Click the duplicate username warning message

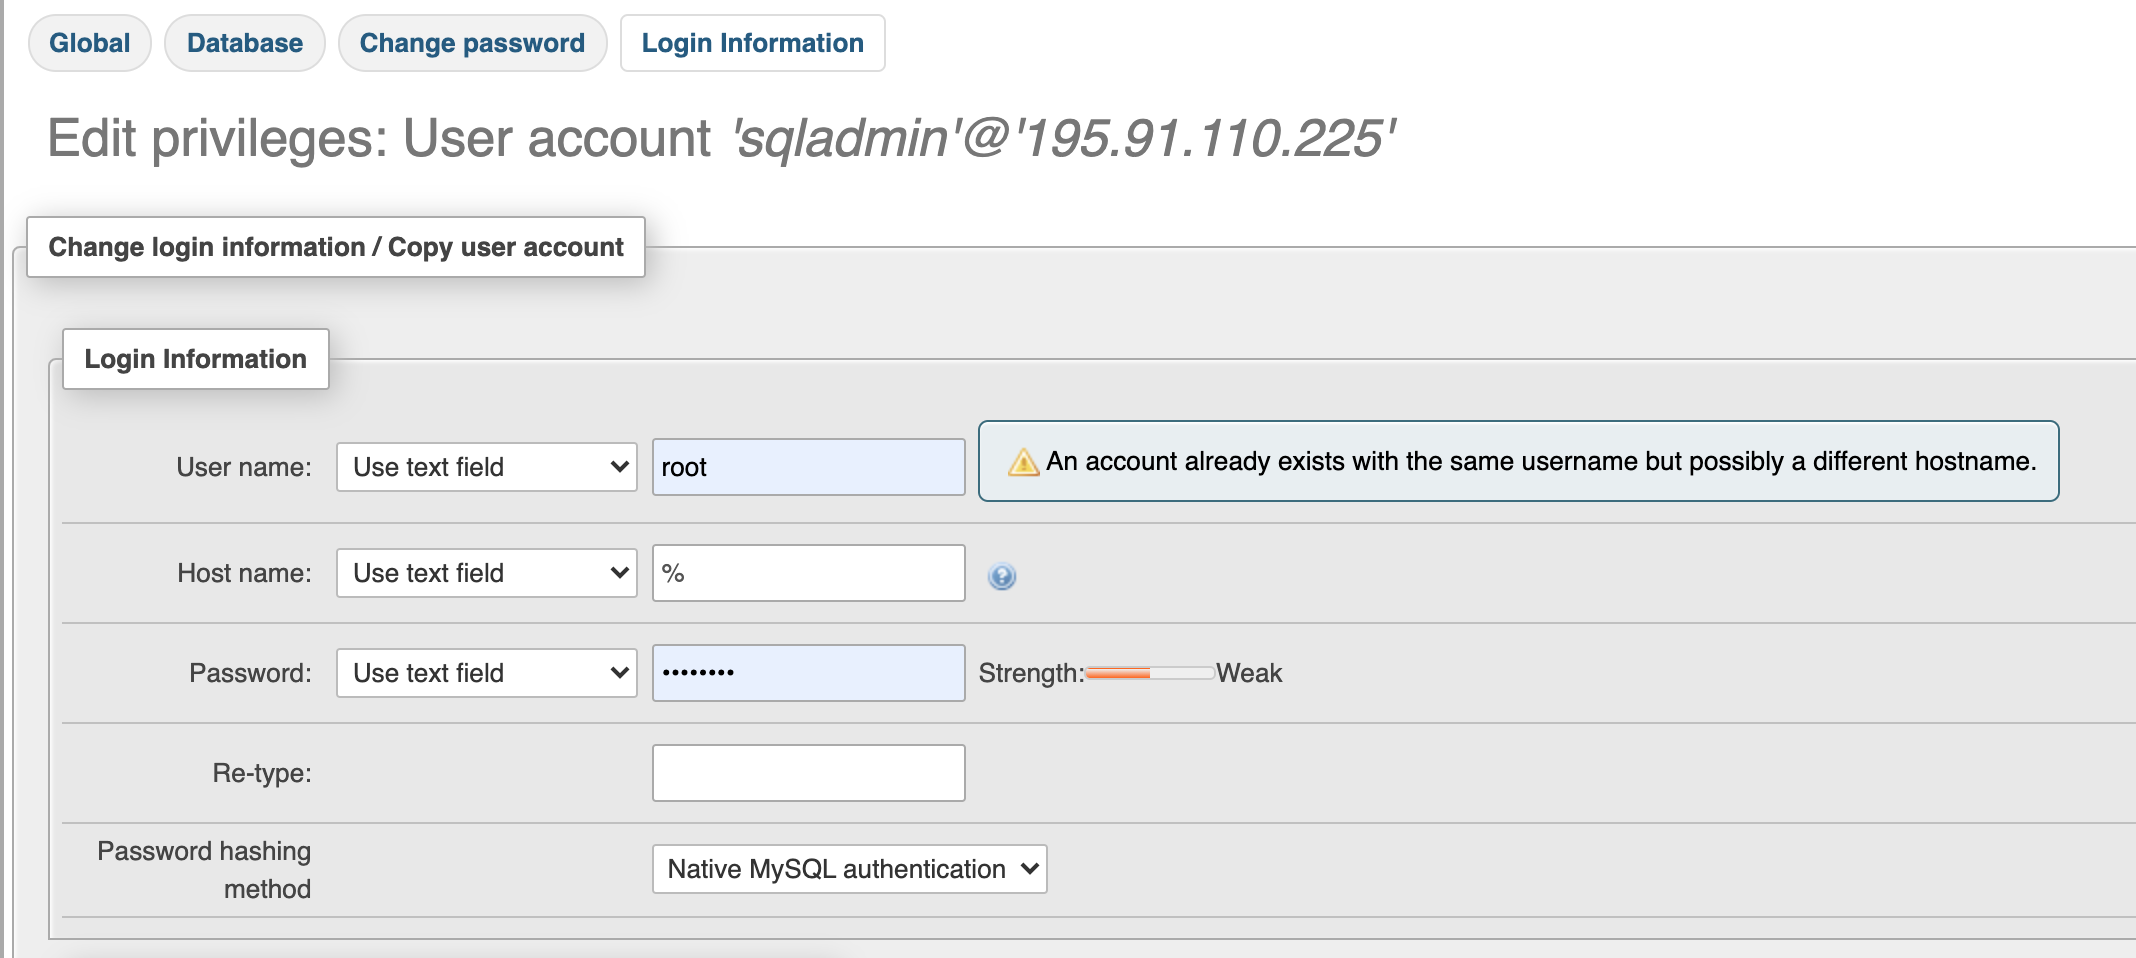(1518, 461)
